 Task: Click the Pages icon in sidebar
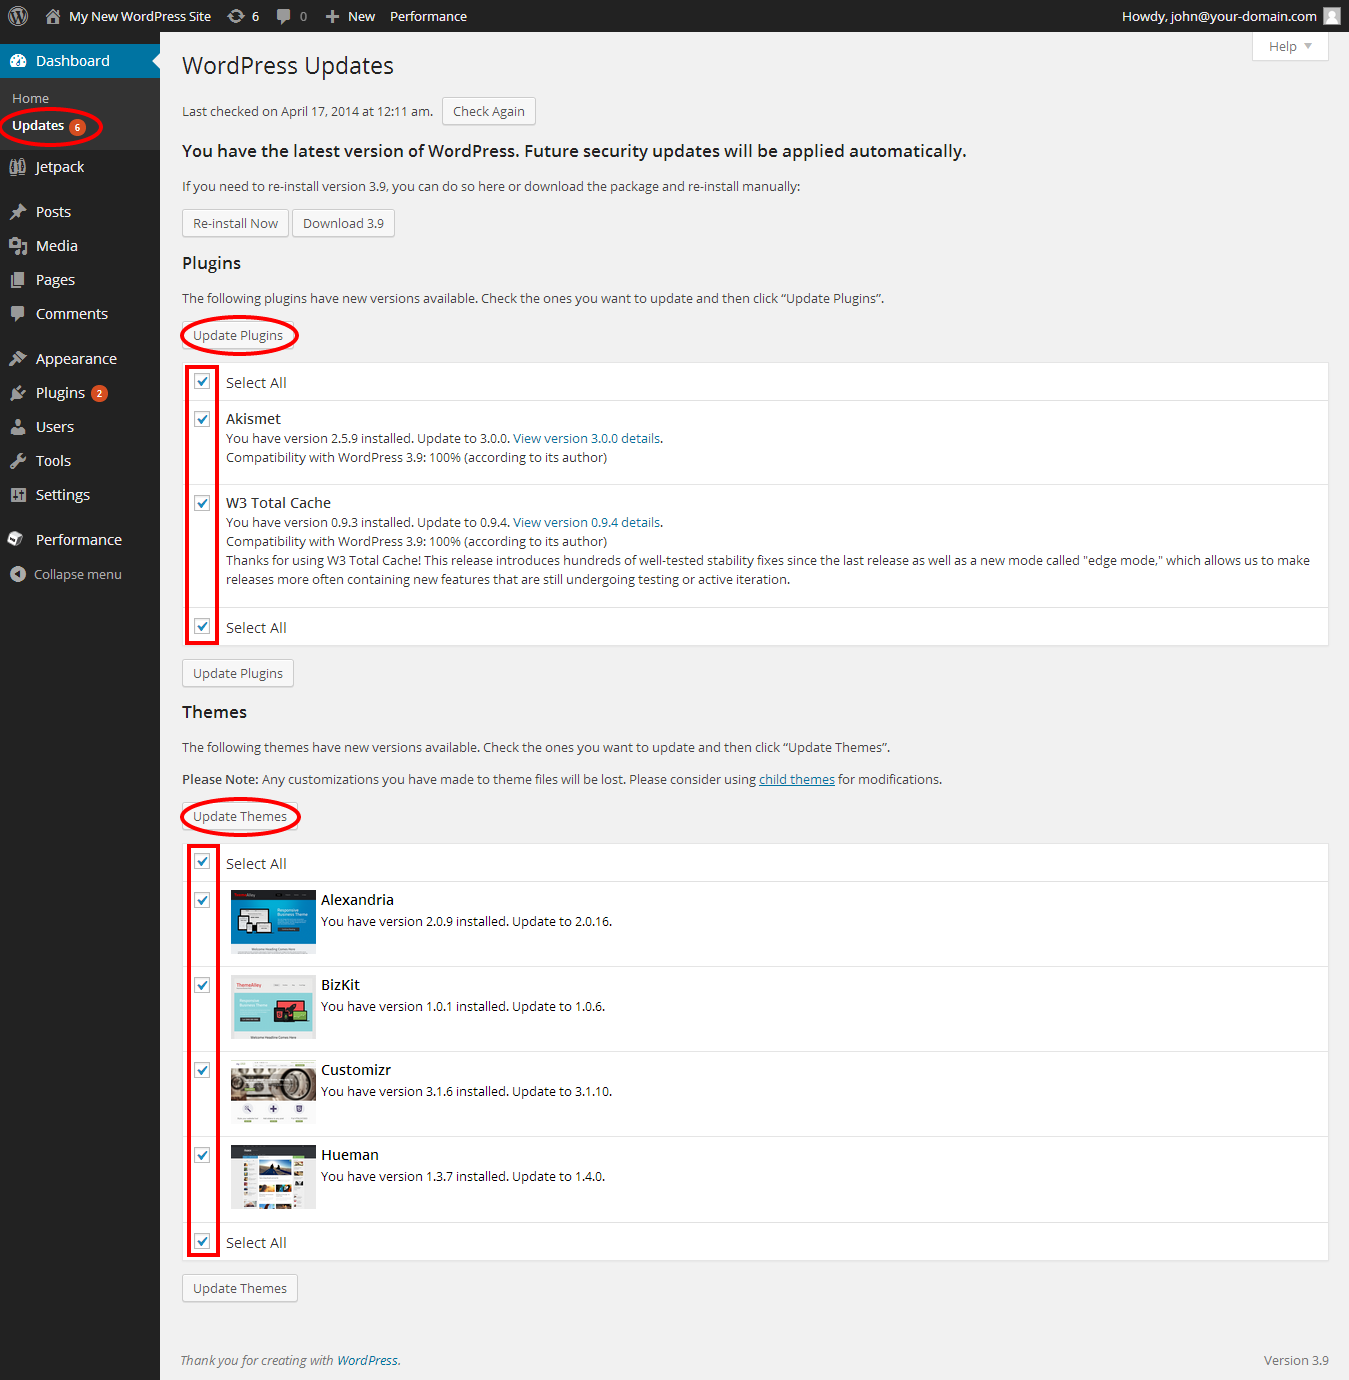[x=18, y=280]
